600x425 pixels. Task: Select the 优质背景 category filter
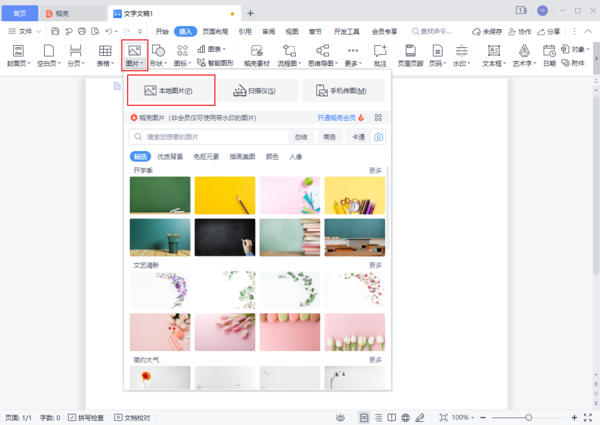click(x=170, y=156)
